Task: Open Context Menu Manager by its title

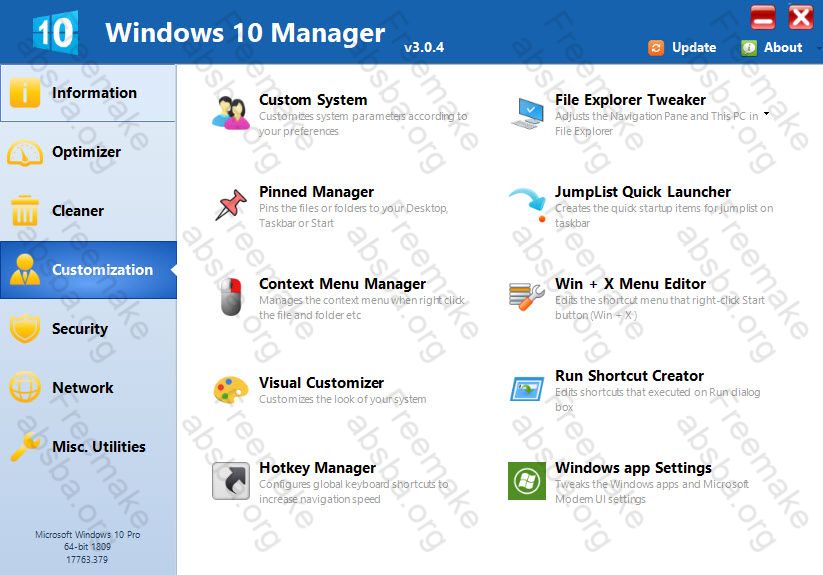Action: [342, 284]
